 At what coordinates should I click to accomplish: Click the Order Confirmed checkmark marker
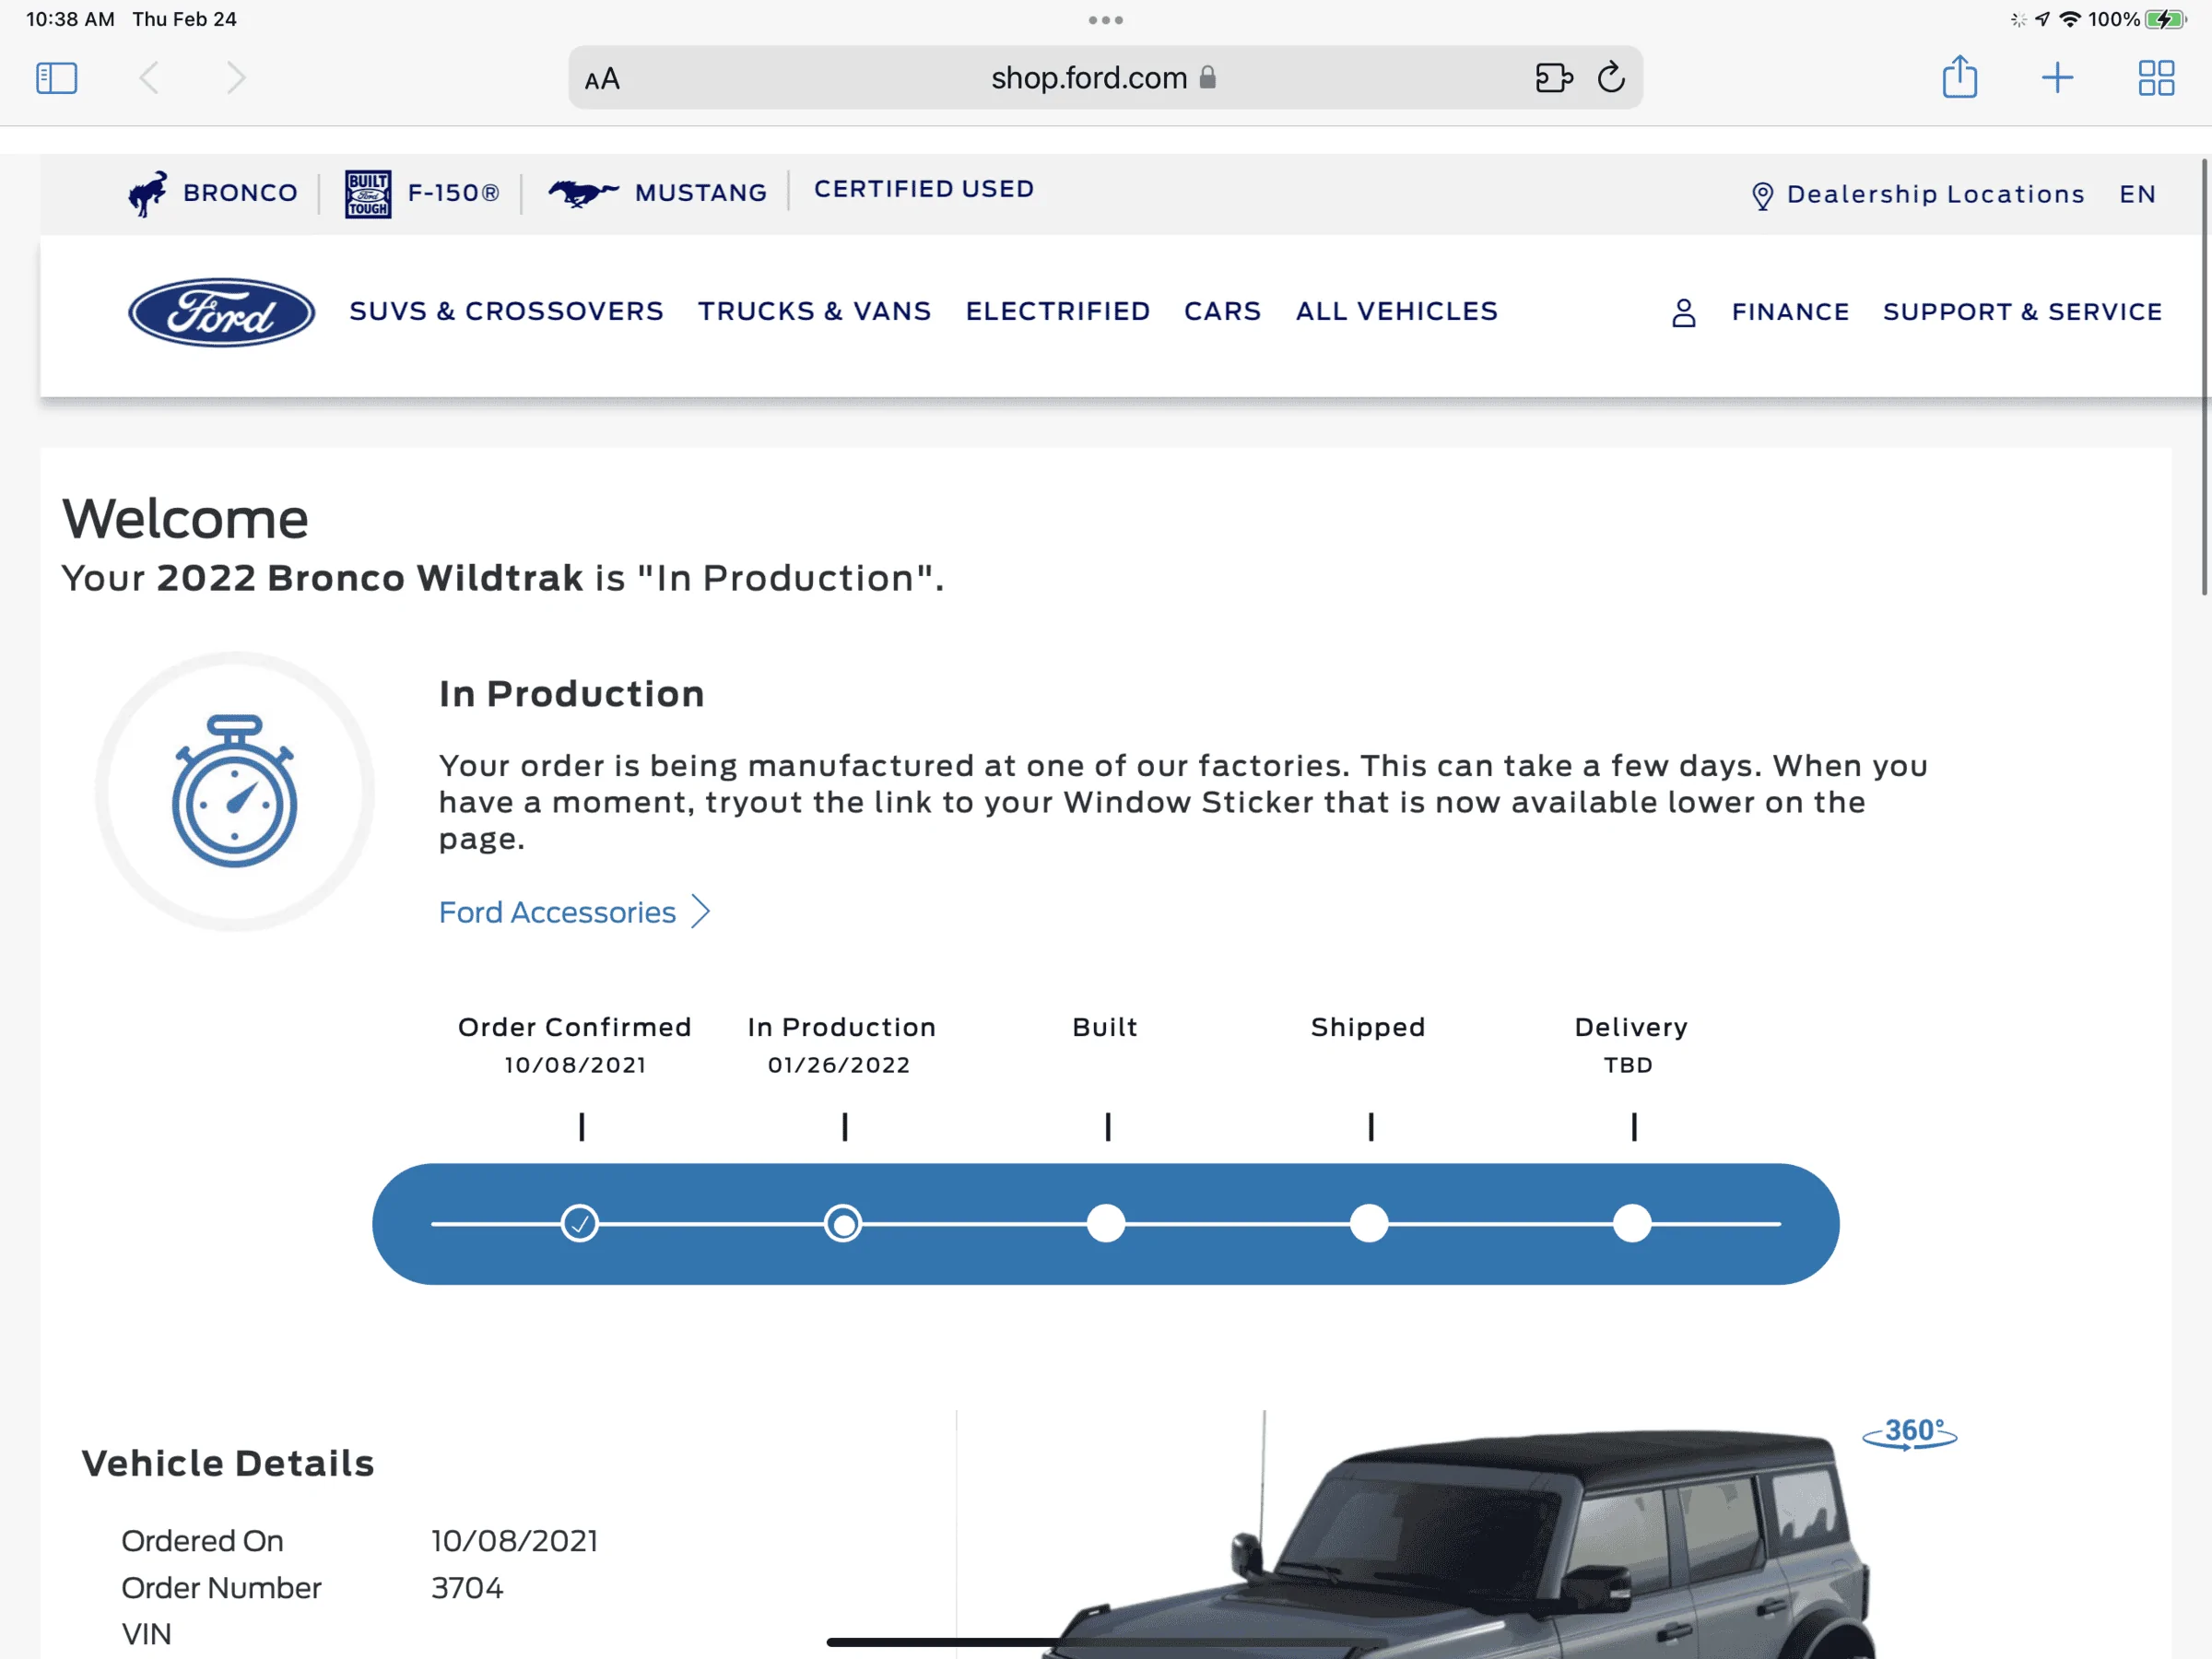(580, 1223)
